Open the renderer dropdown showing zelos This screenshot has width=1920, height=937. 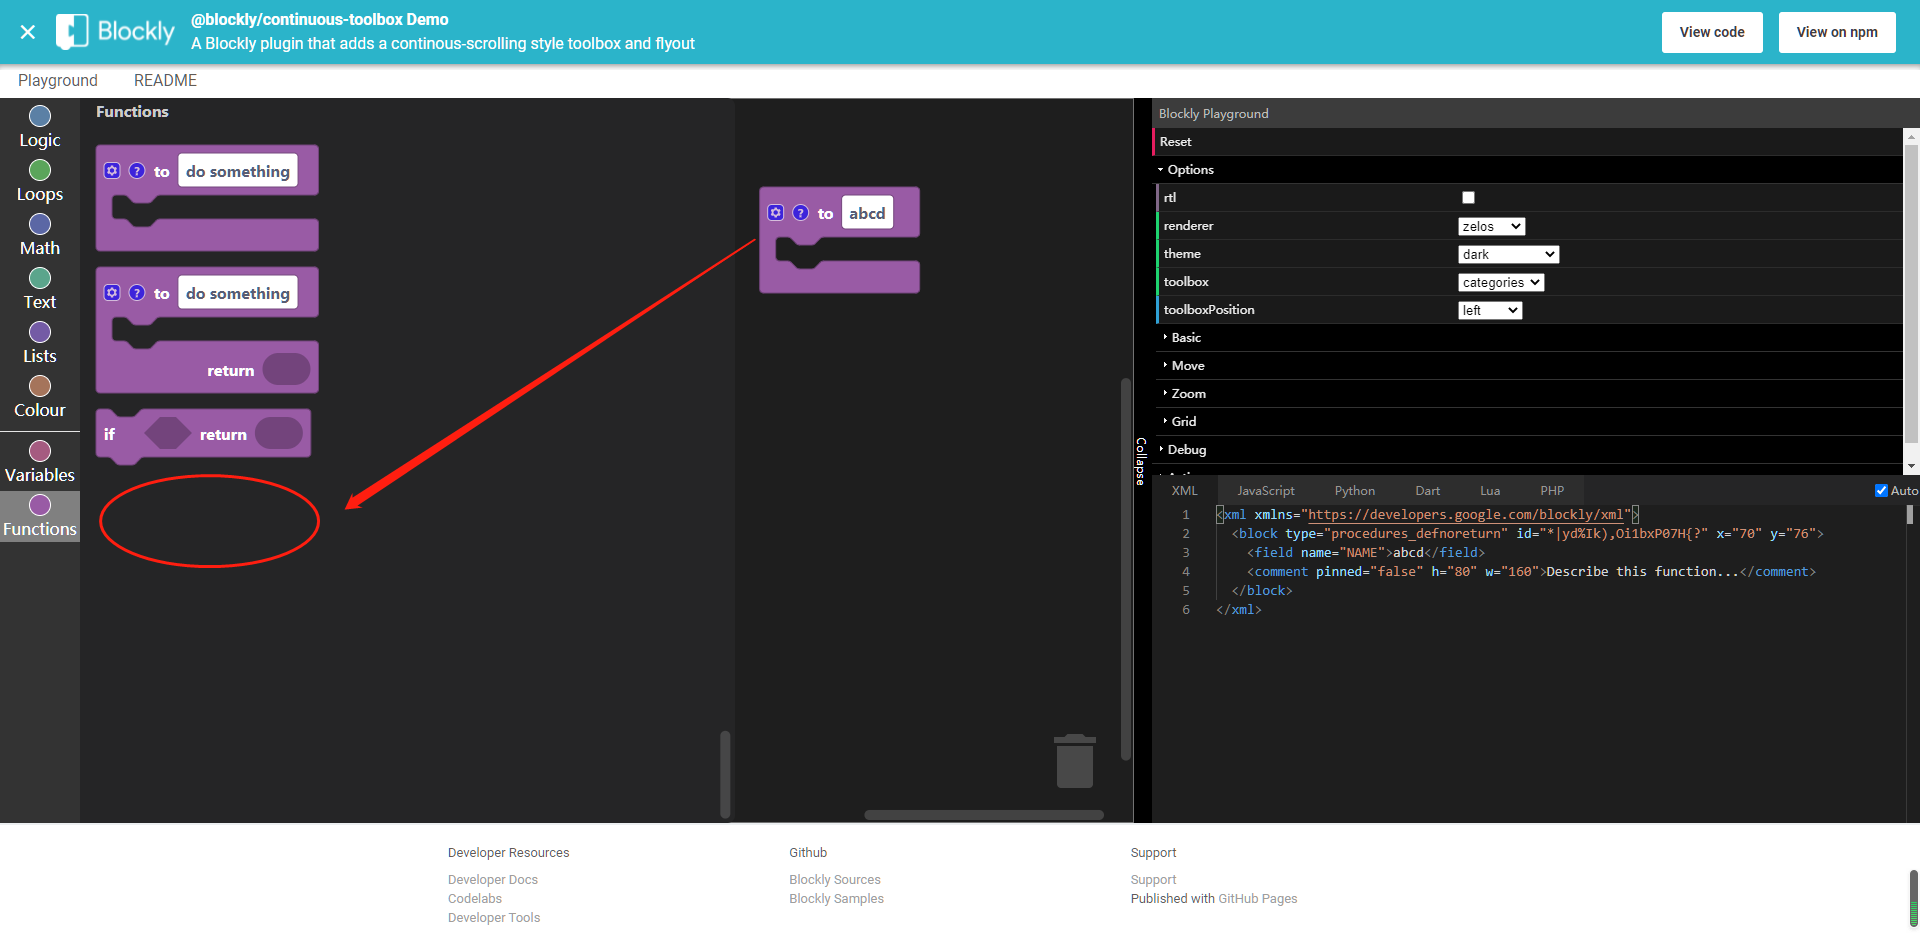point(1490,226)
